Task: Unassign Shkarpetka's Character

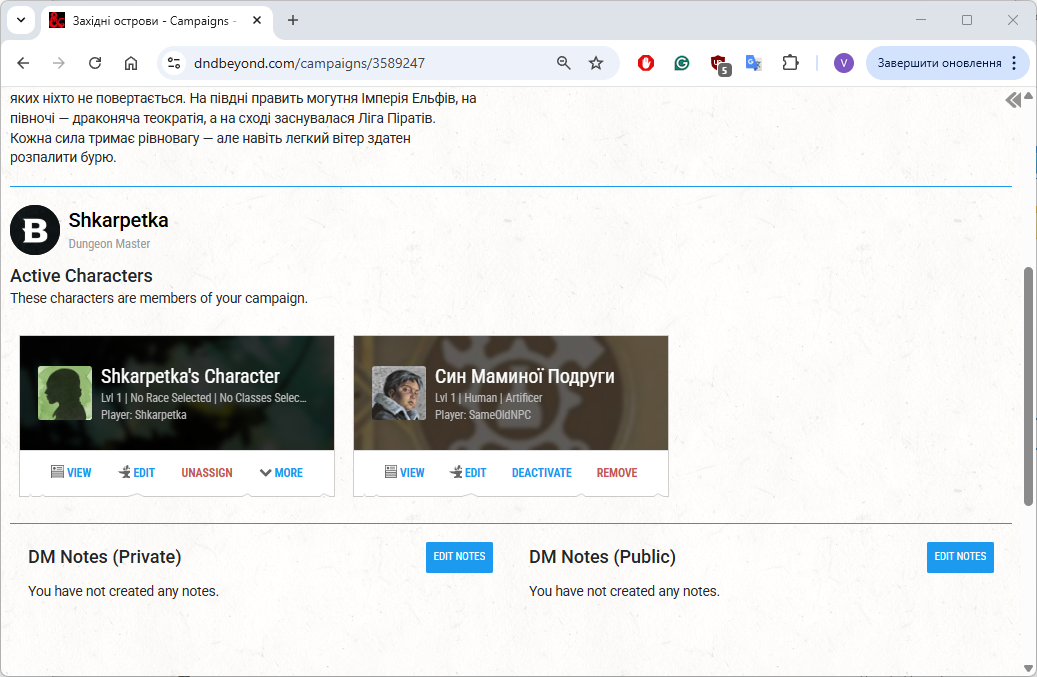Action: [207, 473]
